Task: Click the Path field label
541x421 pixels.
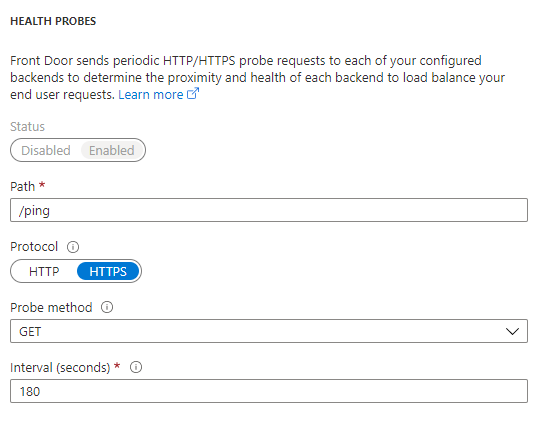Action: (x=23, y=186)
